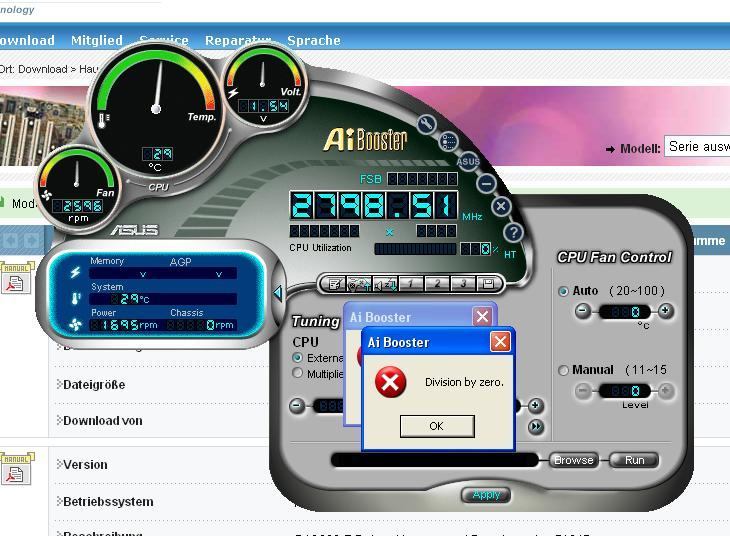Open the wrench settings icon in Ai Booster
Viewport: 730px width, 536px height.
pyautogui.click(x=426, y=124)
